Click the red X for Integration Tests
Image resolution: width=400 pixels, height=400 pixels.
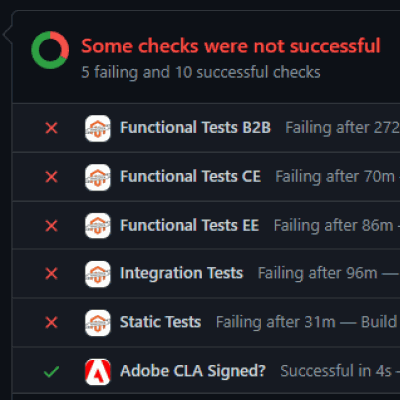(51, 274)
